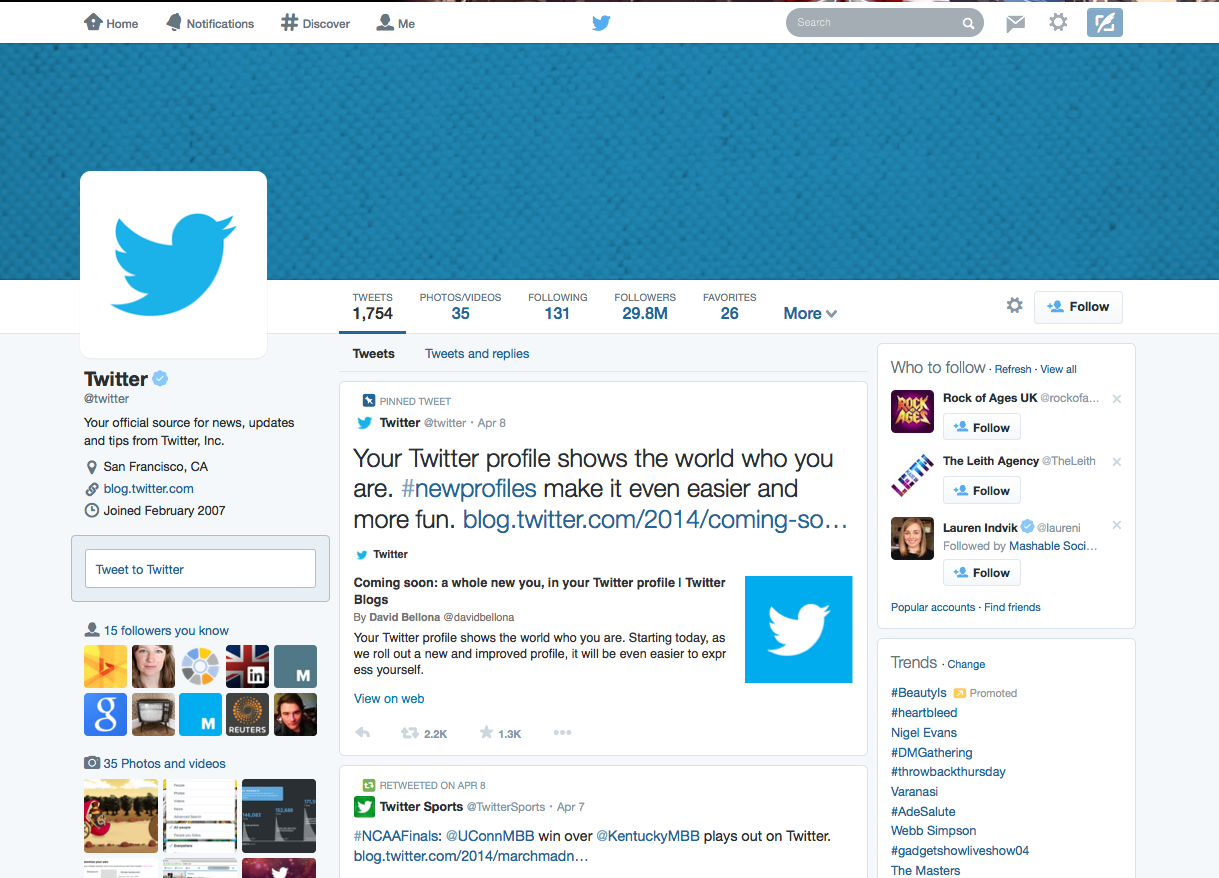Click Twitter Sports avatar icon

364,806
